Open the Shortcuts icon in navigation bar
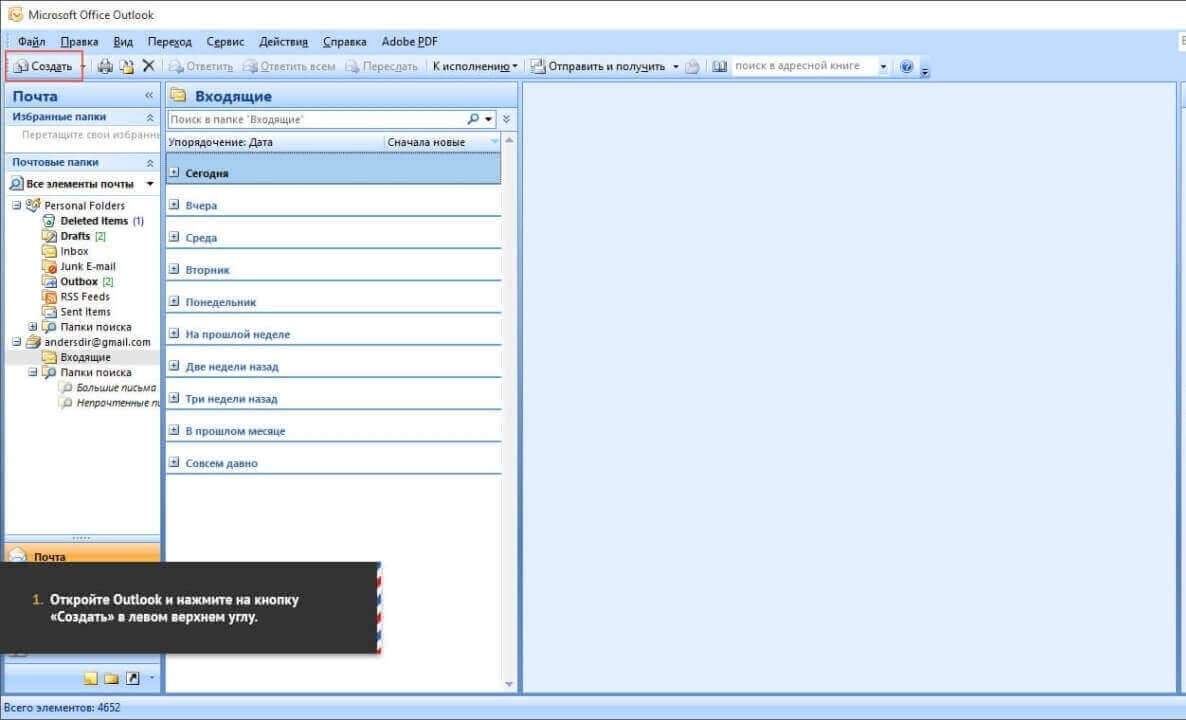The width and height of the screenshot is (1186, 720). point(132,678)
